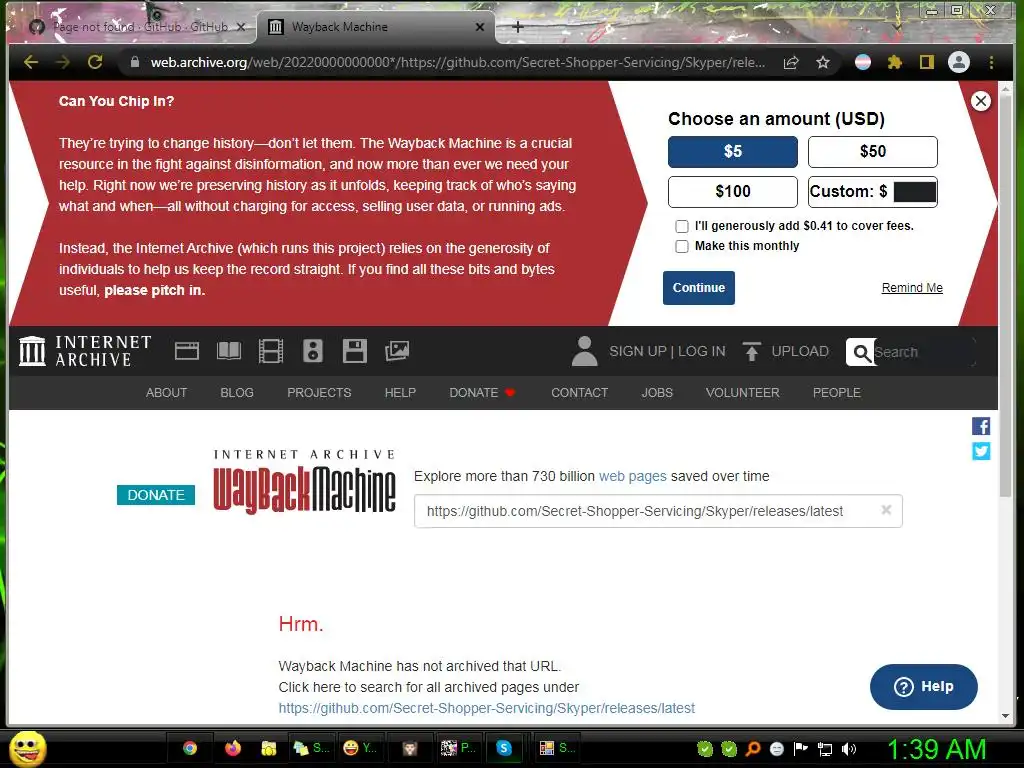Open a new browser tab

click(x=517, y=27)
